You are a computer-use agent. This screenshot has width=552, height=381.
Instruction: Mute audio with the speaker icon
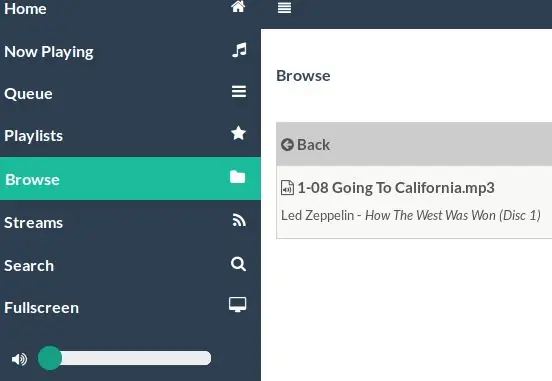19,359
